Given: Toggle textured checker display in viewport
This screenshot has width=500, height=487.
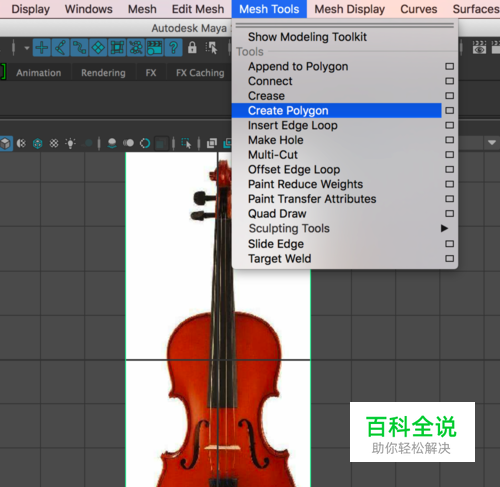Looking at the screenshot, I should click(54, 143).
